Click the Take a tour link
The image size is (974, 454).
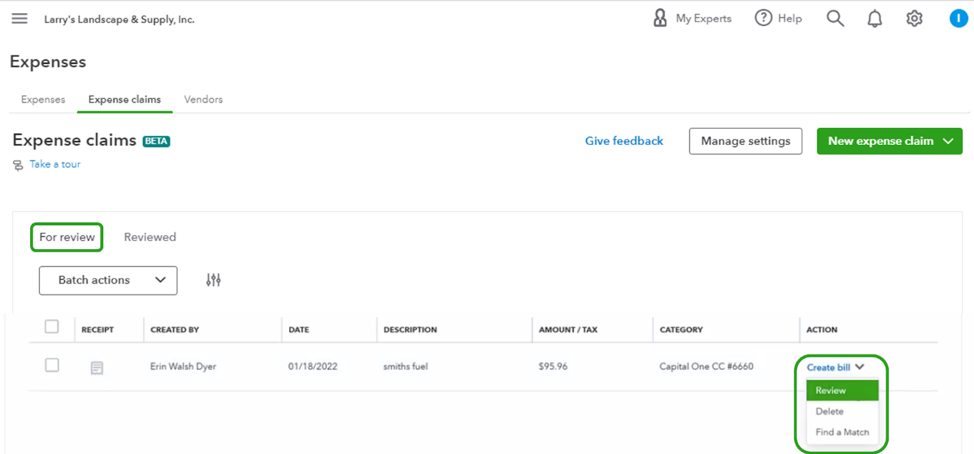(55, 165)
